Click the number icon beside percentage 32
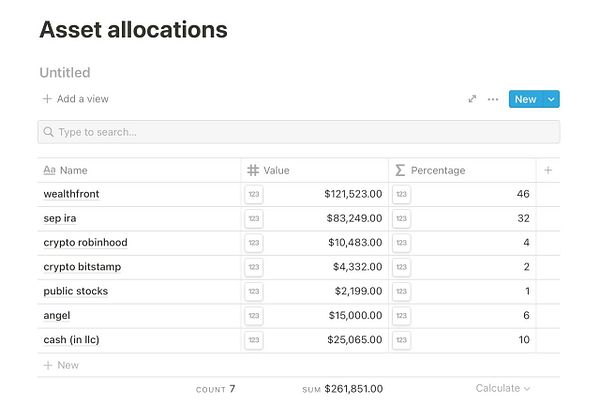The width and height of the screenshot is (600, 418). click(401, 218)
